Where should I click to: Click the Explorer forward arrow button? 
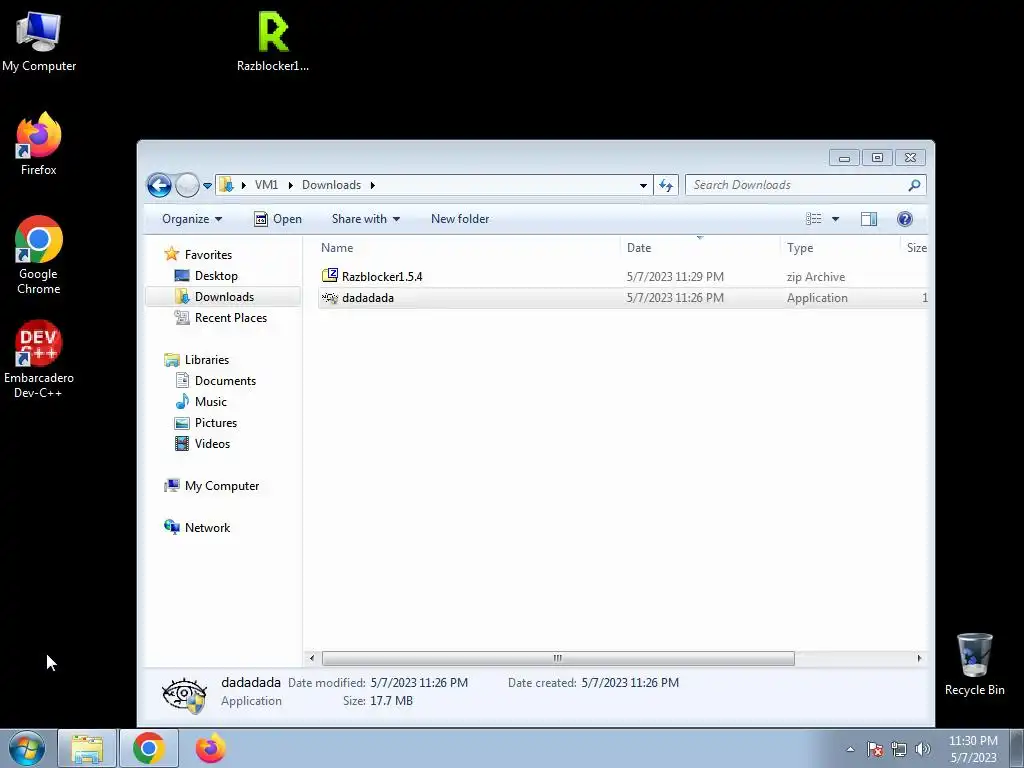(x=187, y=185)
